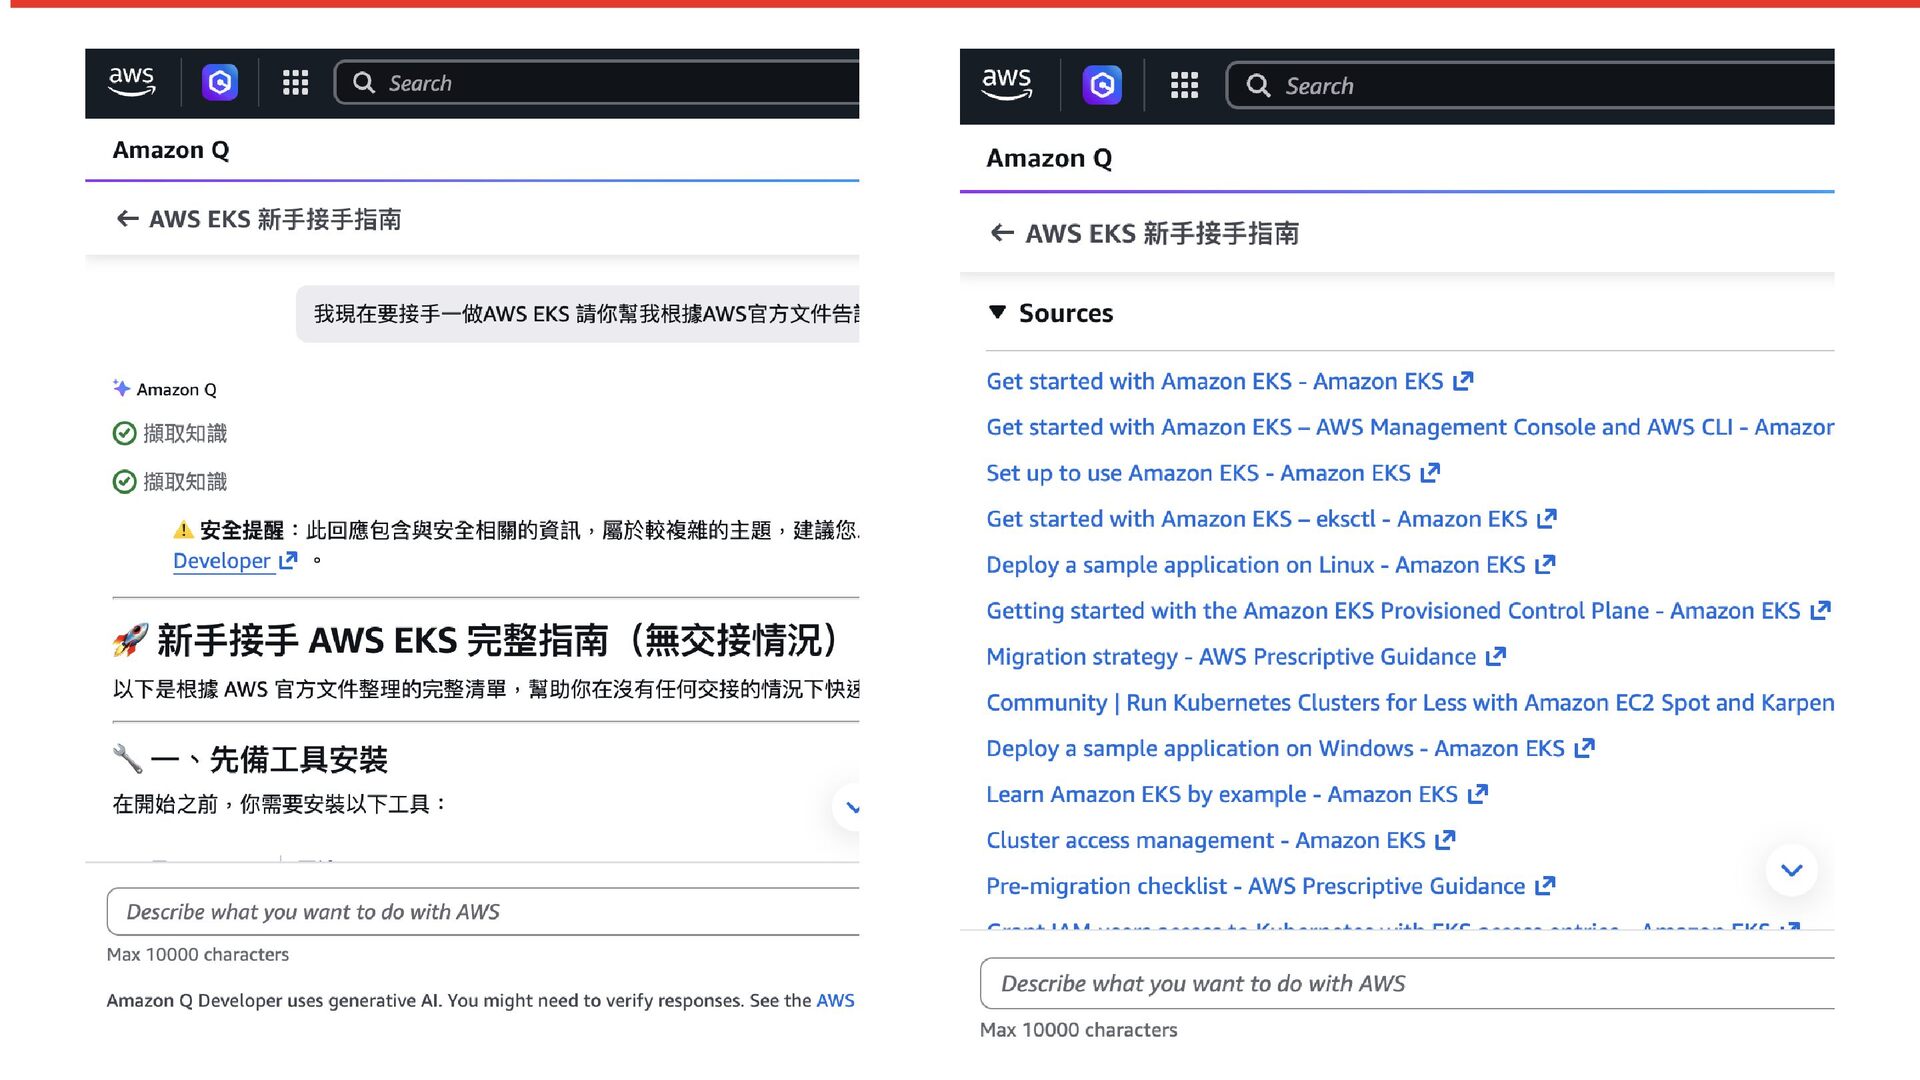Image resolution: width=1920 pixels, height=1080 pixels.
Task: Click Amazon Q hexagon icon in left panel
Action: 220,82
